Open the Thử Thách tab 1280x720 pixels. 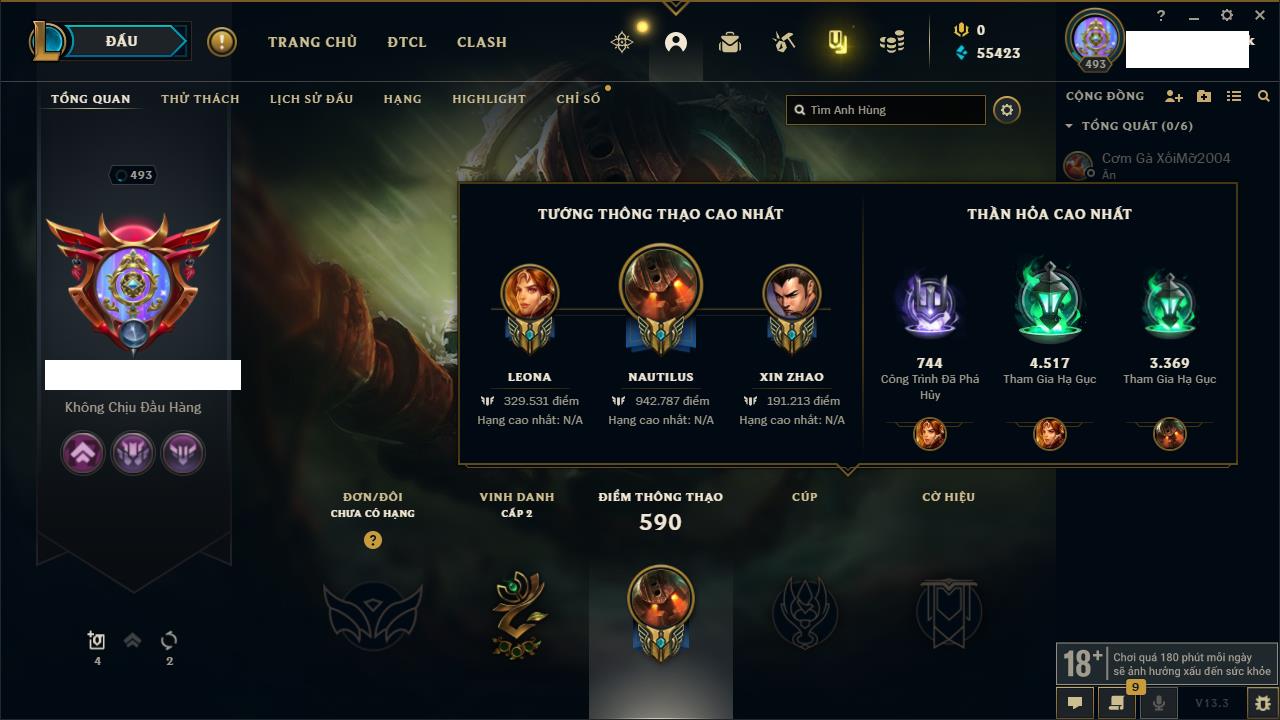pyautogui.click(x=200, y=99)
